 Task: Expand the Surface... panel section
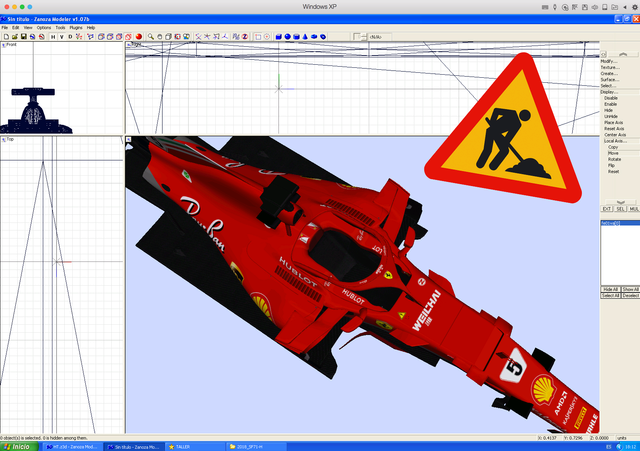pos(610,80)
